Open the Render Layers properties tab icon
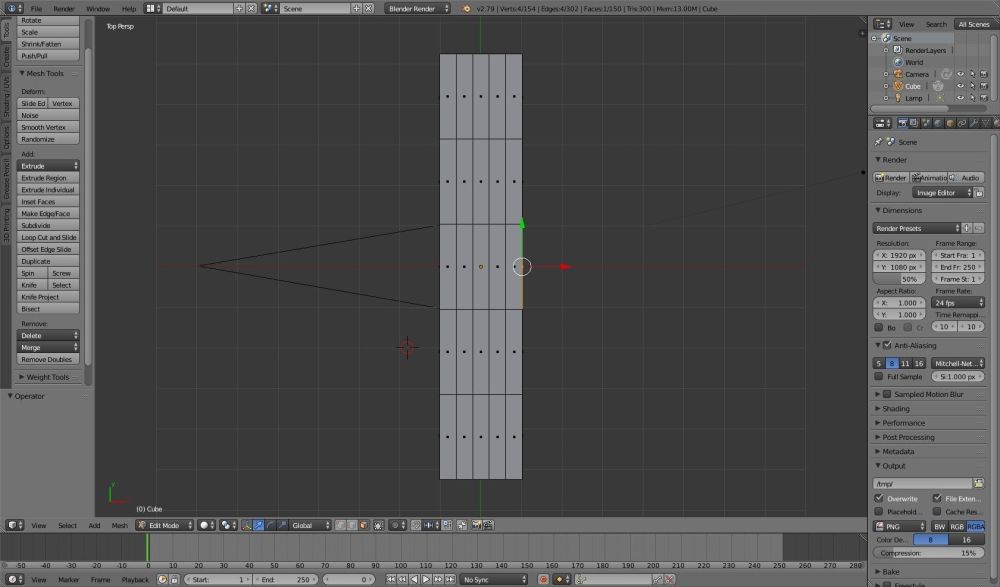Image resolution: width=1000 pixels, height=587 pixels. tap(913, 123)
